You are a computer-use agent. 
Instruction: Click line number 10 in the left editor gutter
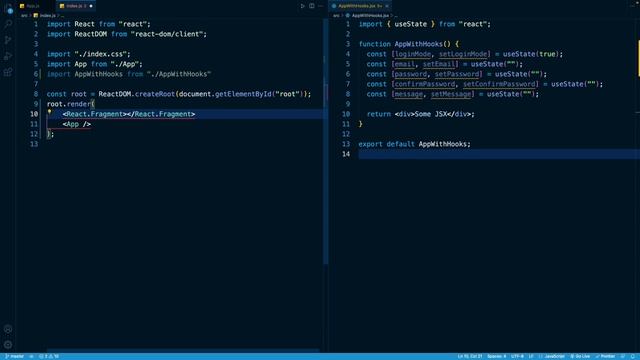(34, 114)
